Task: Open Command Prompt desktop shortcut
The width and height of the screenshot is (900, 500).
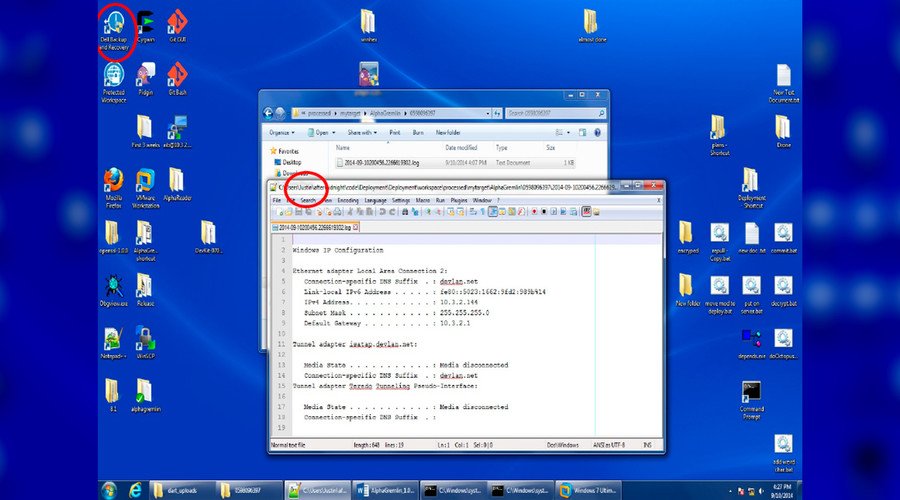Action: point(753,392)
